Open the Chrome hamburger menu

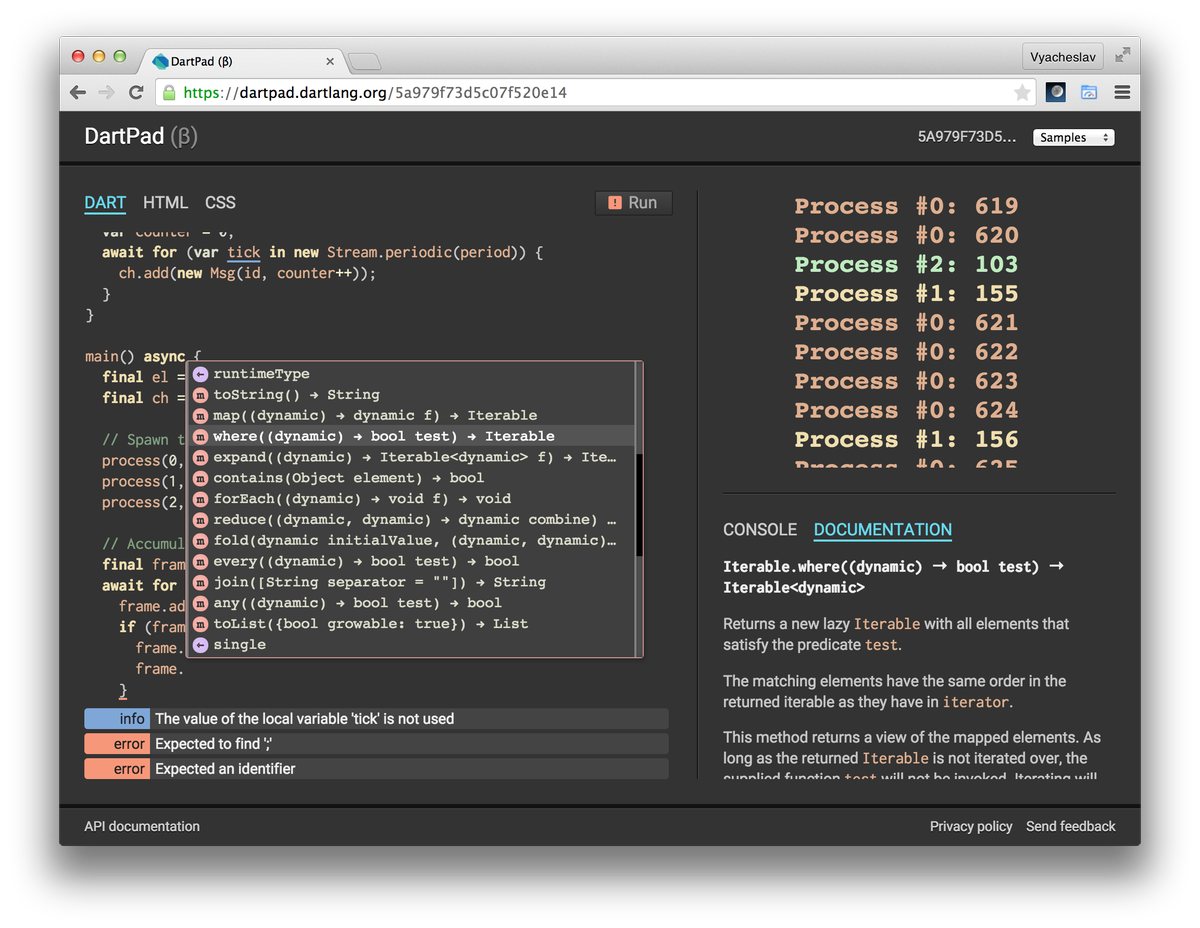1122,92
